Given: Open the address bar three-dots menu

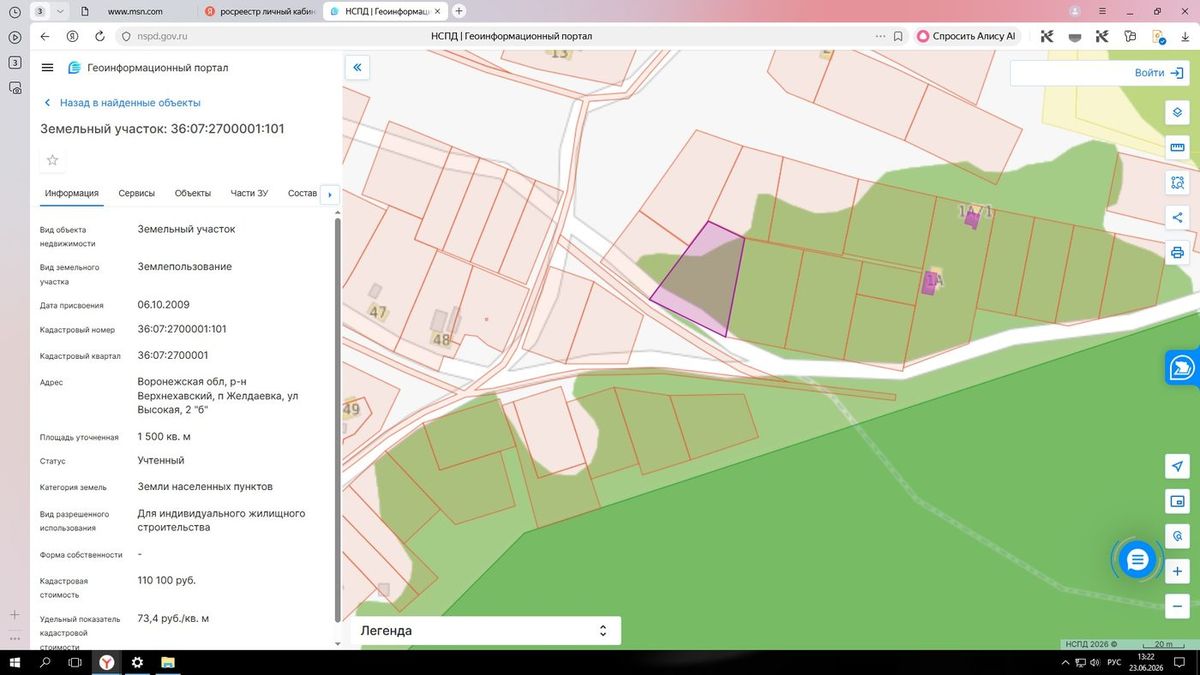Looking at the screenshot, I should point(879,36).
